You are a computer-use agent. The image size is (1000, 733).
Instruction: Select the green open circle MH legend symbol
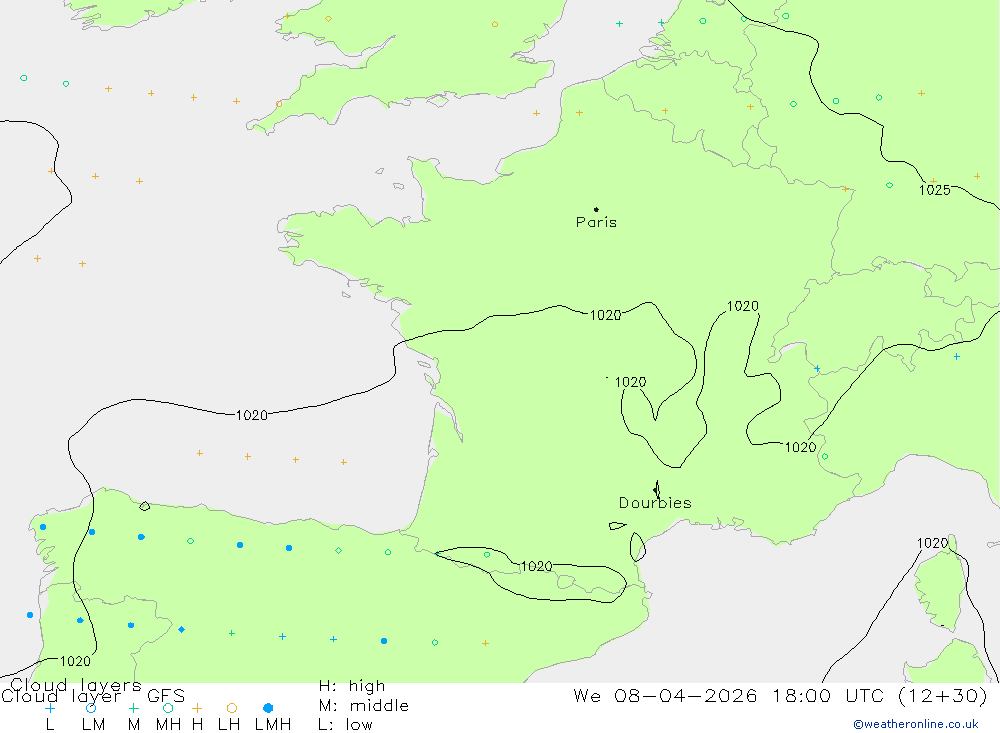point(168,708)
